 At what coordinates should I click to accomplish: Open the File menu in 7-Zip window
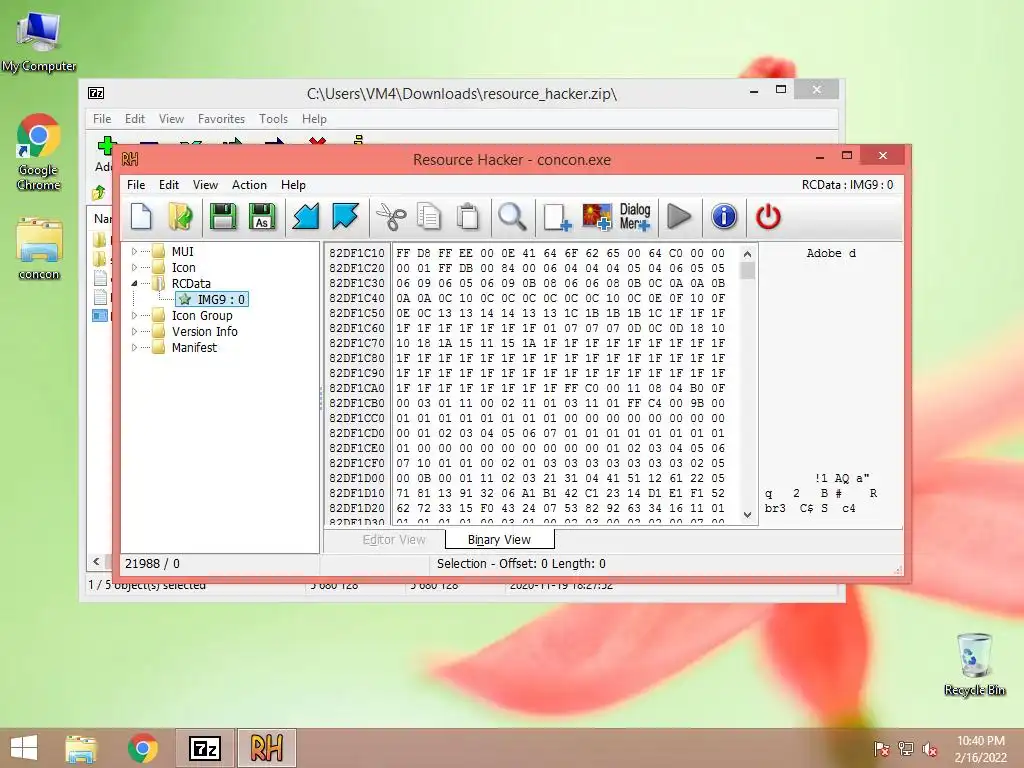click(x=102, y=119)
